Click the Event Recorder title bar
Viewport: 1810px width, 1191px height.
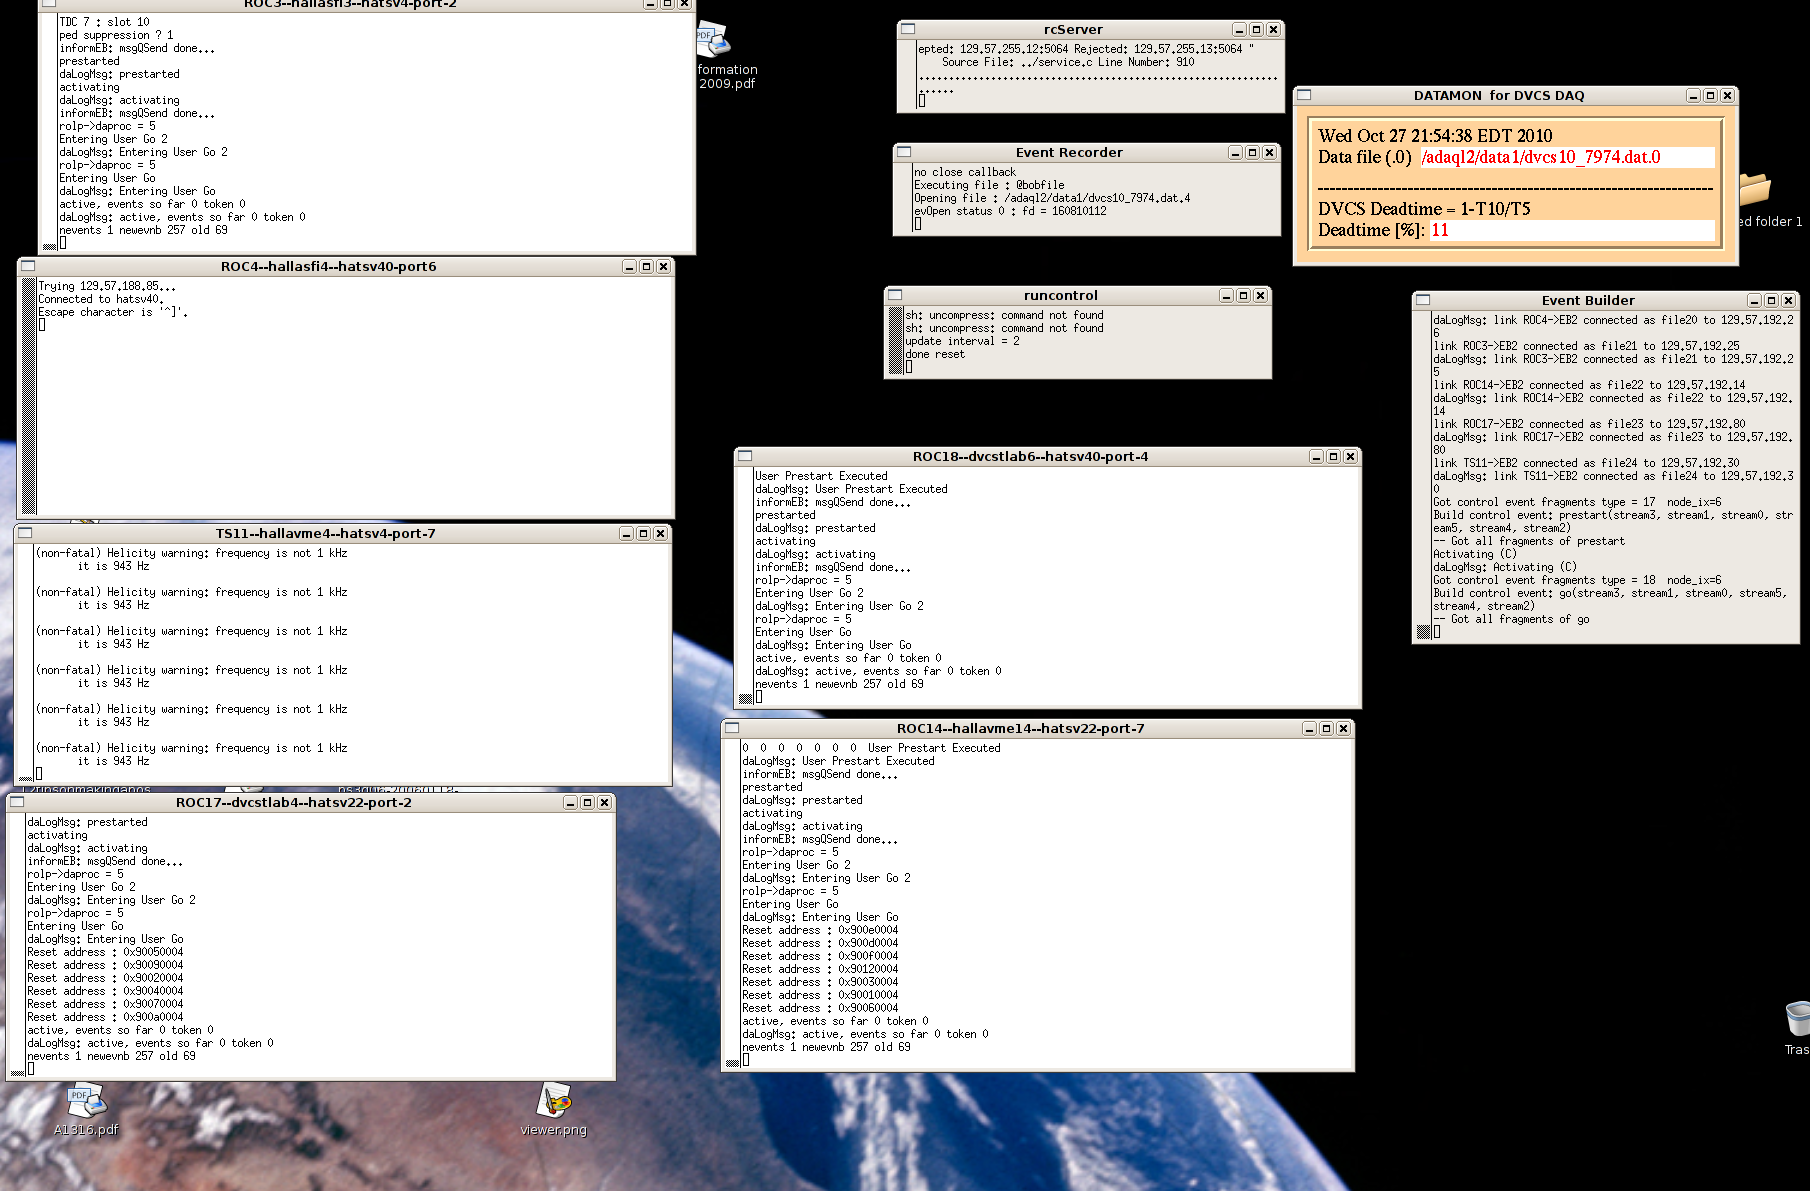tap(1069, 152)
